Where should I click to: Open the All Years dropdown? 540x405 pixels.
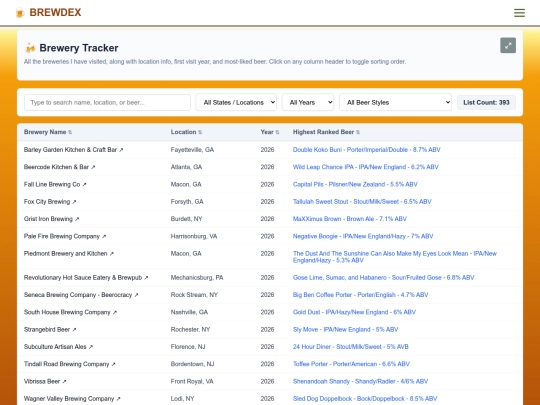click(x=308, y=102)
